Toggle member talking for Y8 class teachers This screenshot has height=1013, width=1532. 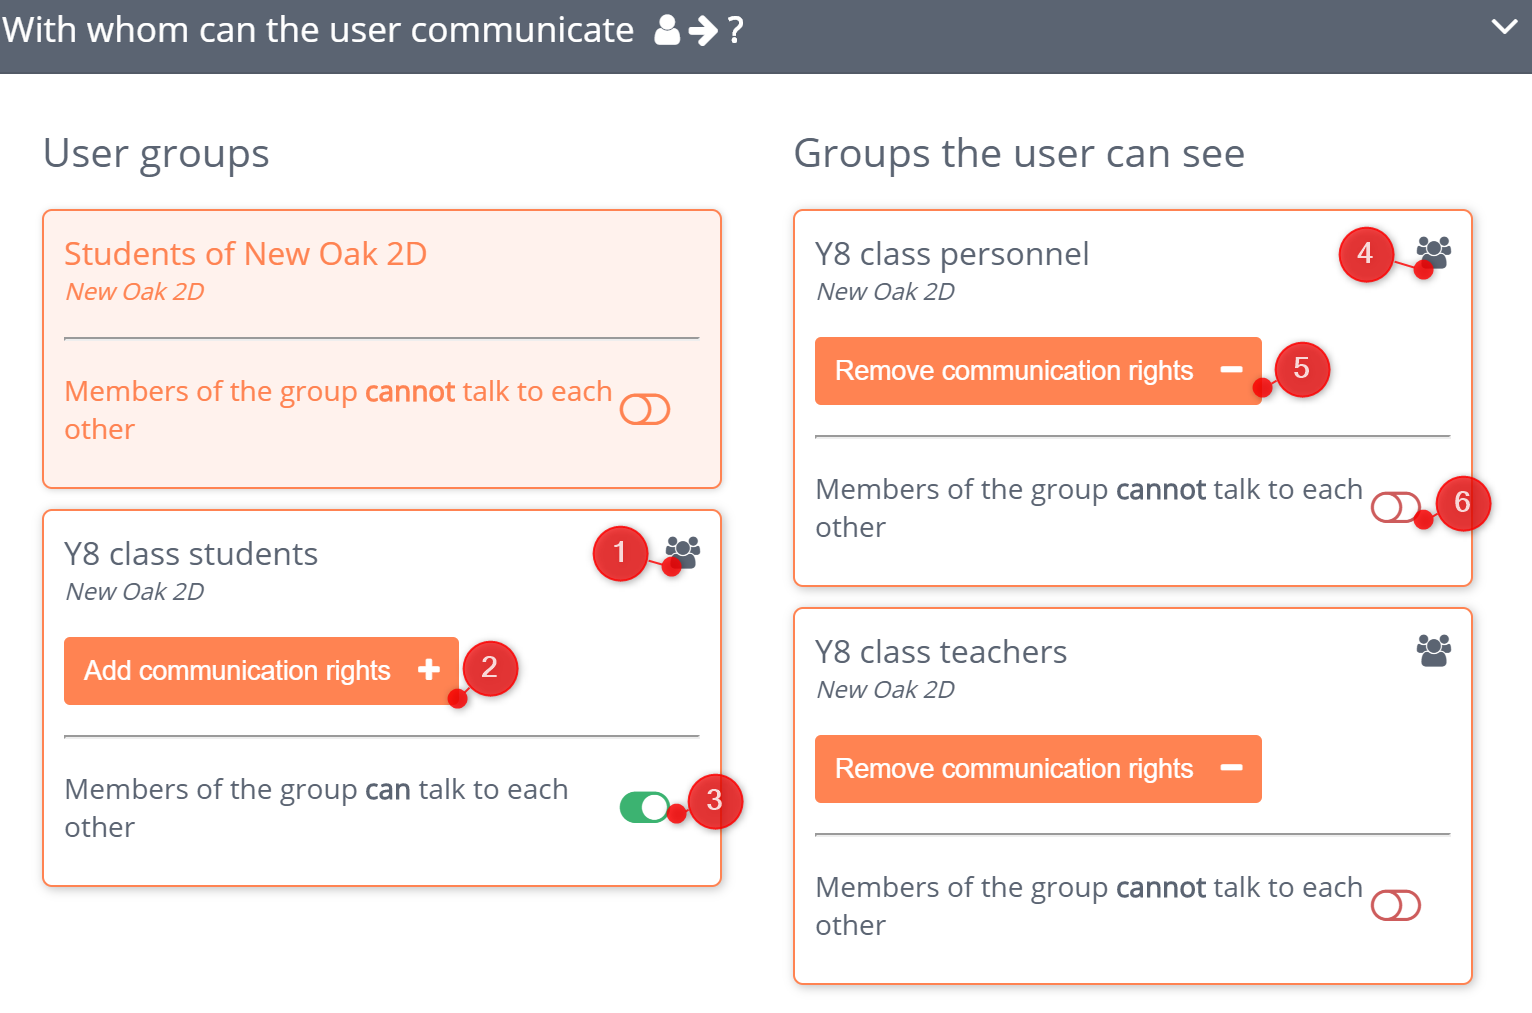tap(1396, 905)
